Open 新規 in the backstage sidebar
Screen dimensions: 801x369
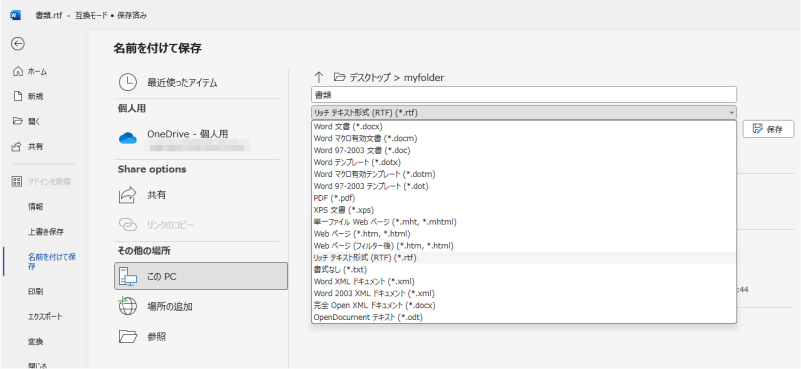35,96
